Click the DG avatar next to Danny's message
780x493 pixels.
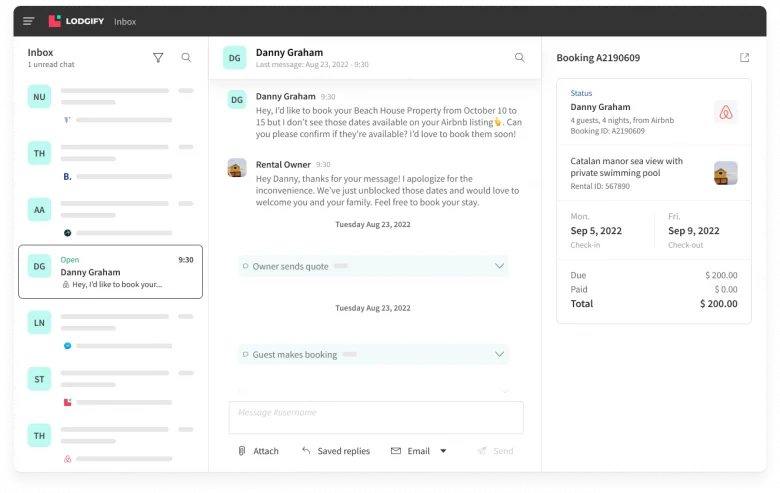point(237,99)
